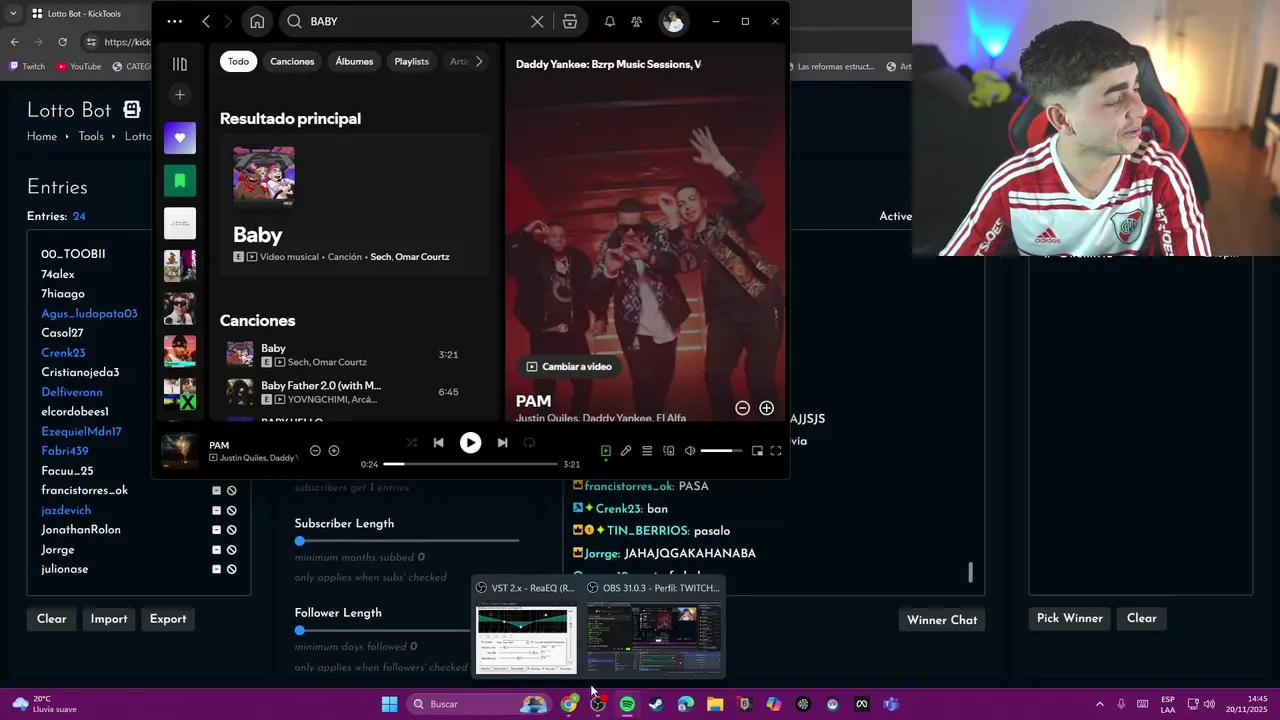Open Spotify Home
Image resolution: width=1280 pixels, height=720 pixels.
257,21
